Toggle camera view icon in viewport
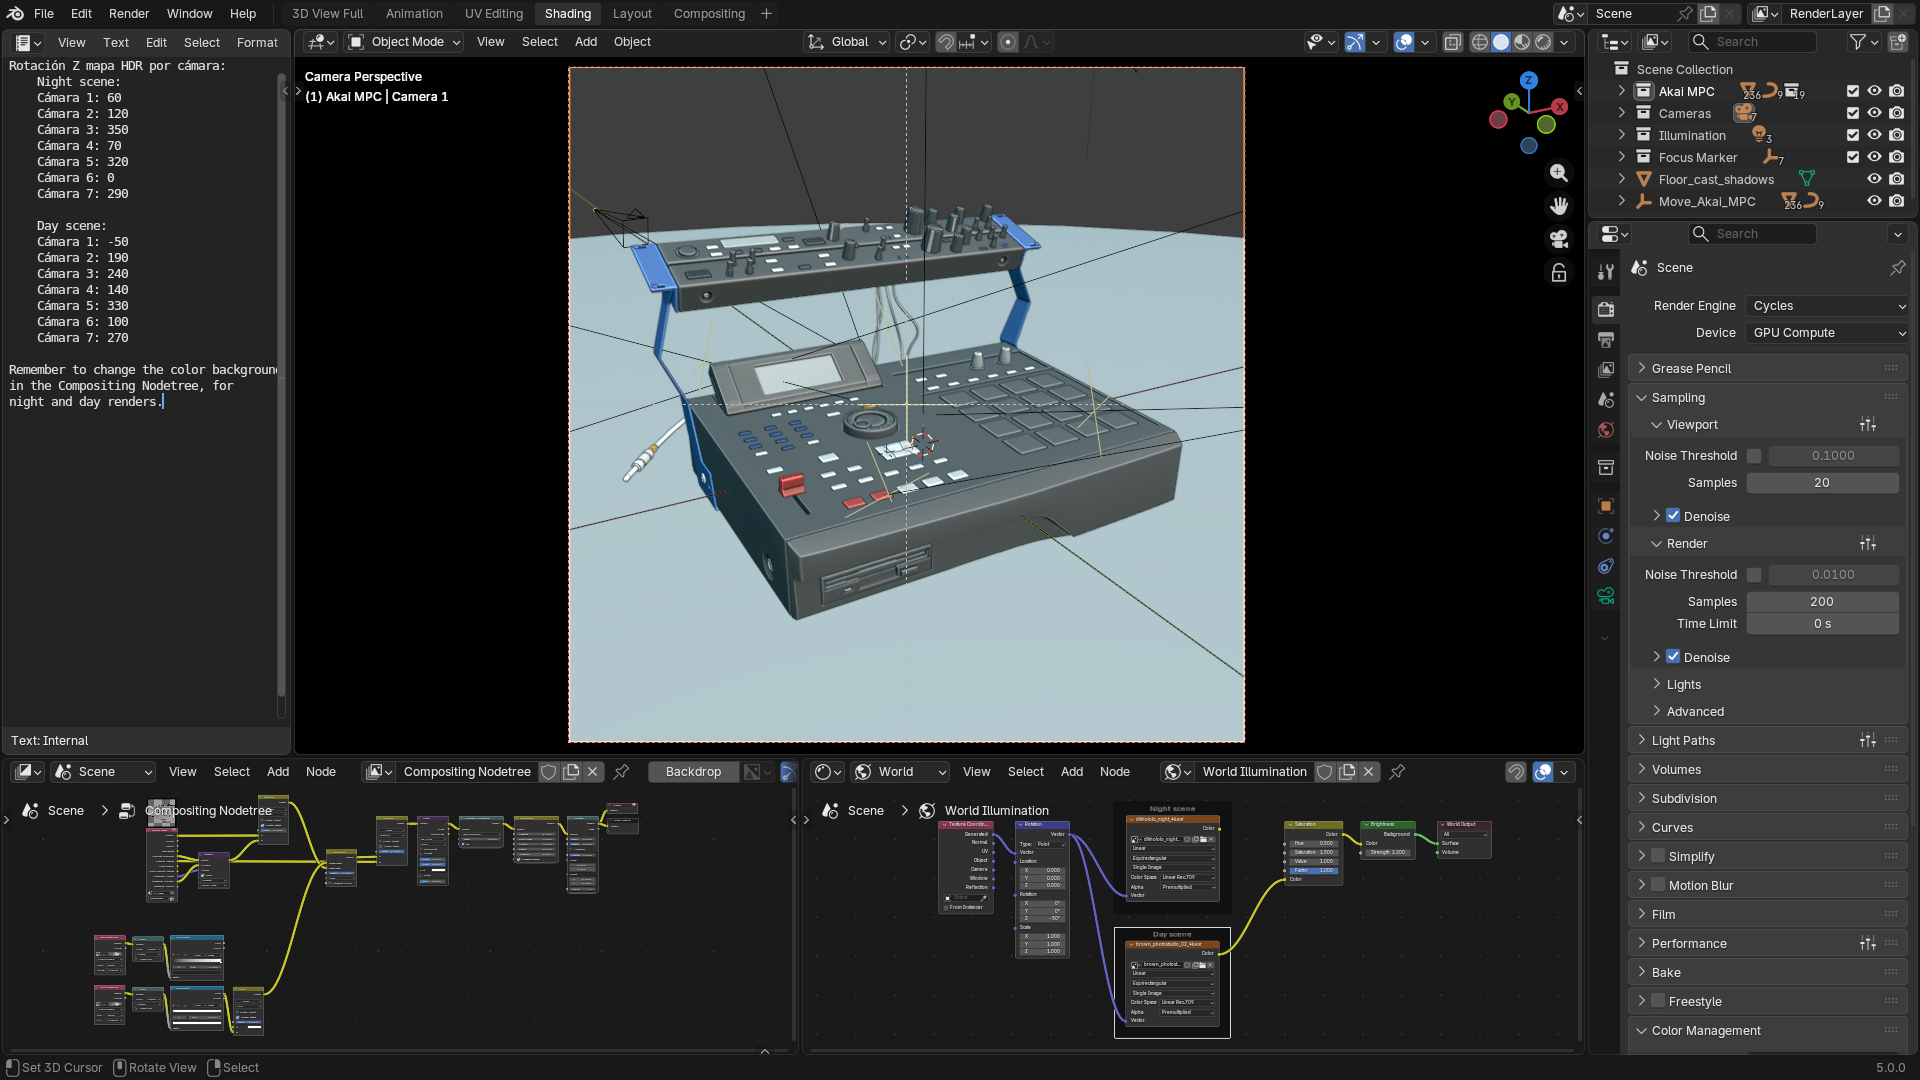The width and height of the screenshot is (1920, 1080). (x=1558, y=239)
